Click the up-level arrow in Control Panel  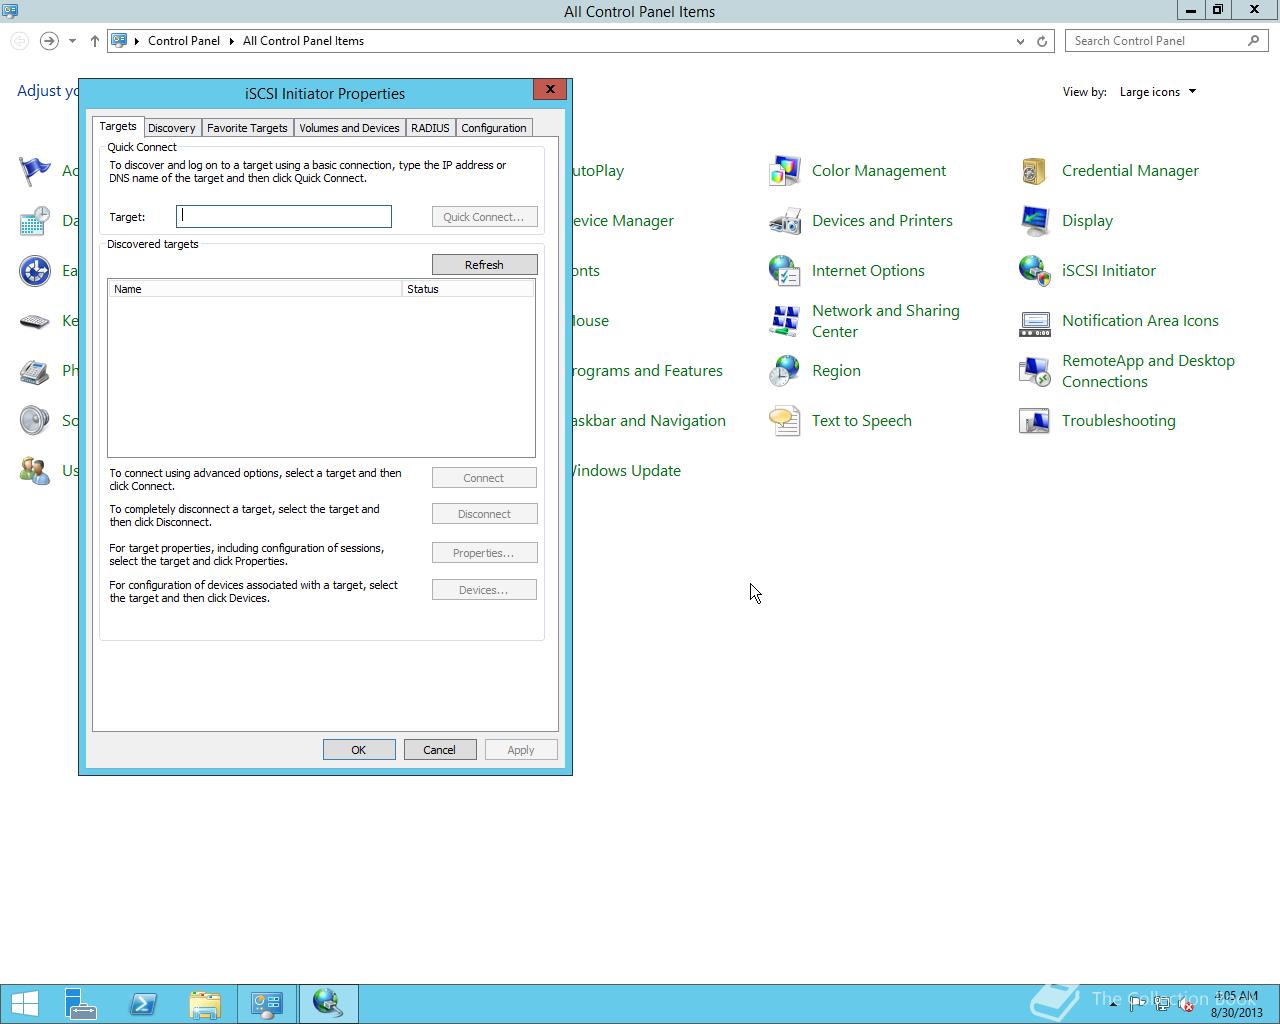(x=95, y=41)
